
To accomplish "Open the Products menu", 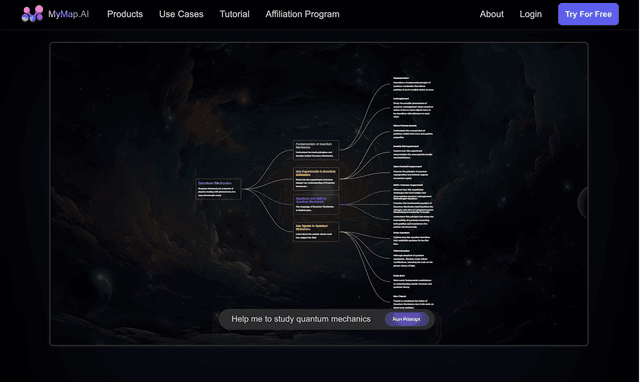I will click(x=125, y=14).
